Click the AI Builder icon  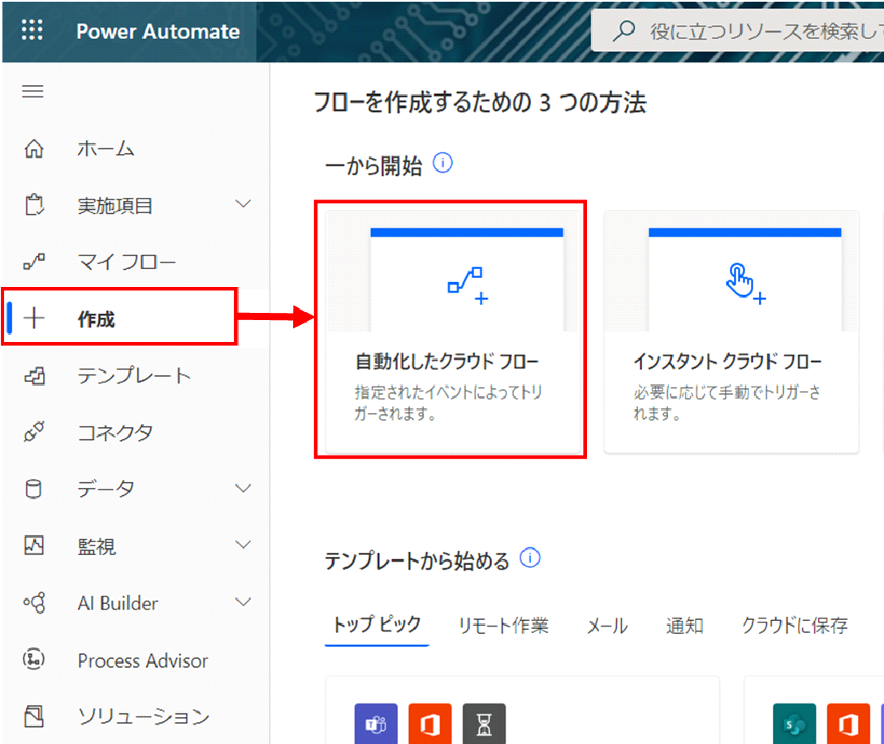pos(34,603)
